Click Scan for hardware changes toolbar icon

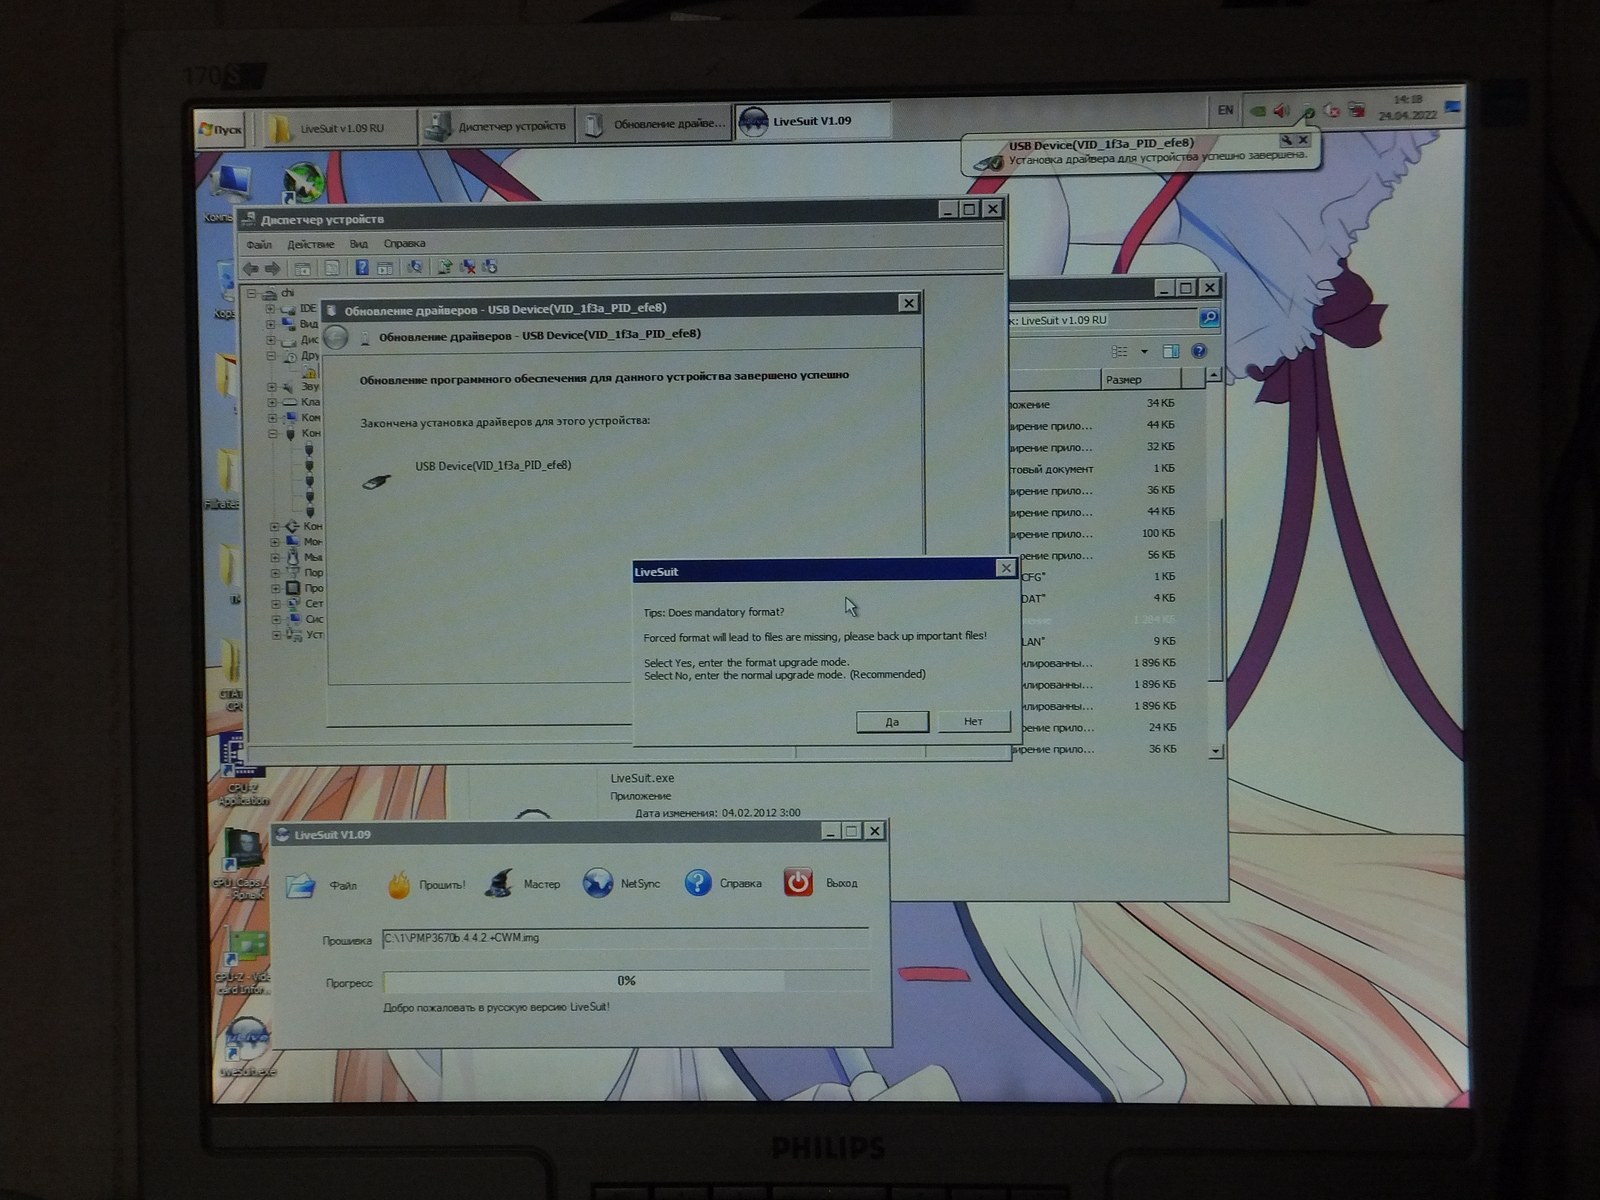(x=414, y=267)
